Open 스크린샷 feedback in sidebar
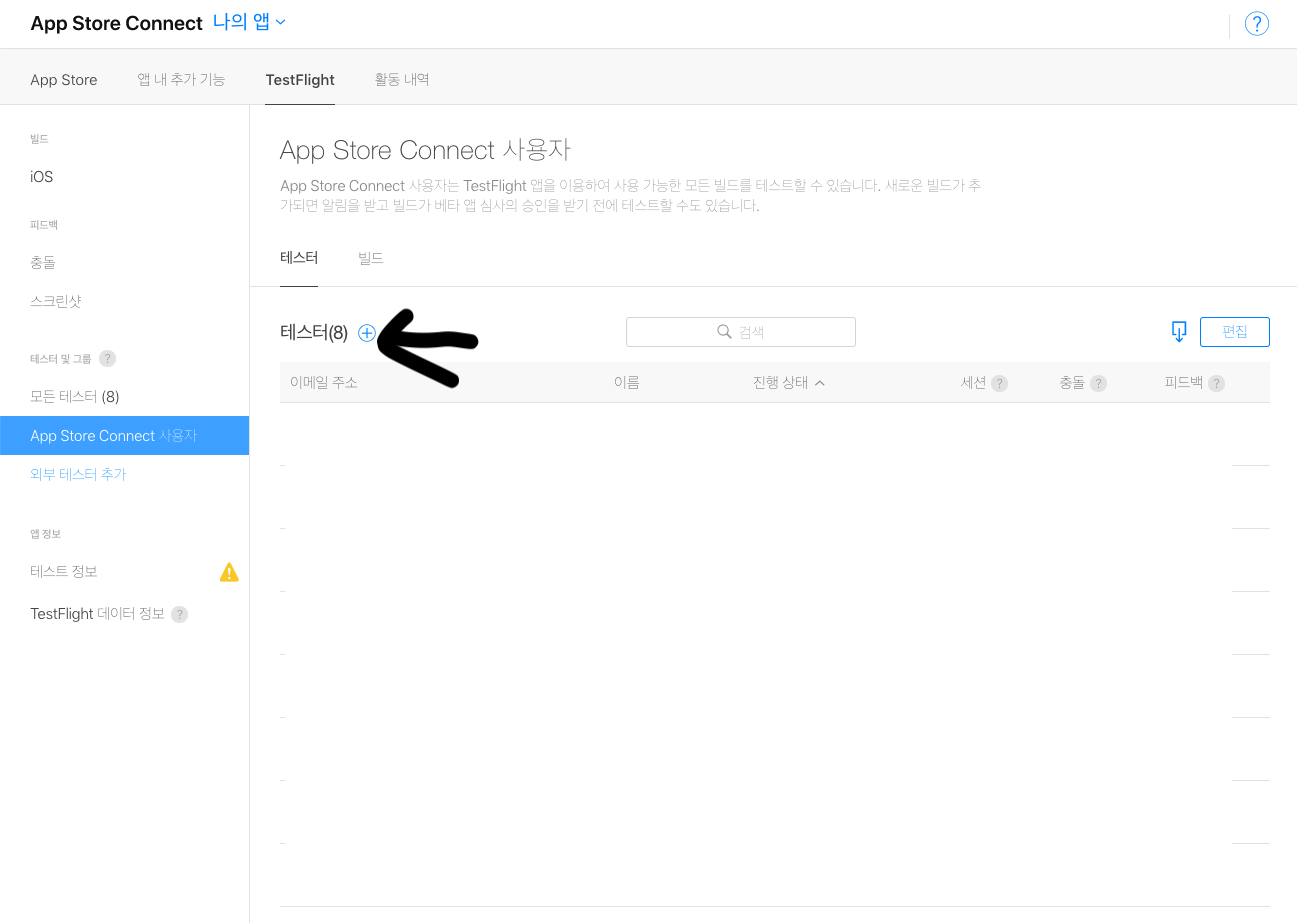The image size is (1297, 923). pyautogui.click(x=56, y=301)
